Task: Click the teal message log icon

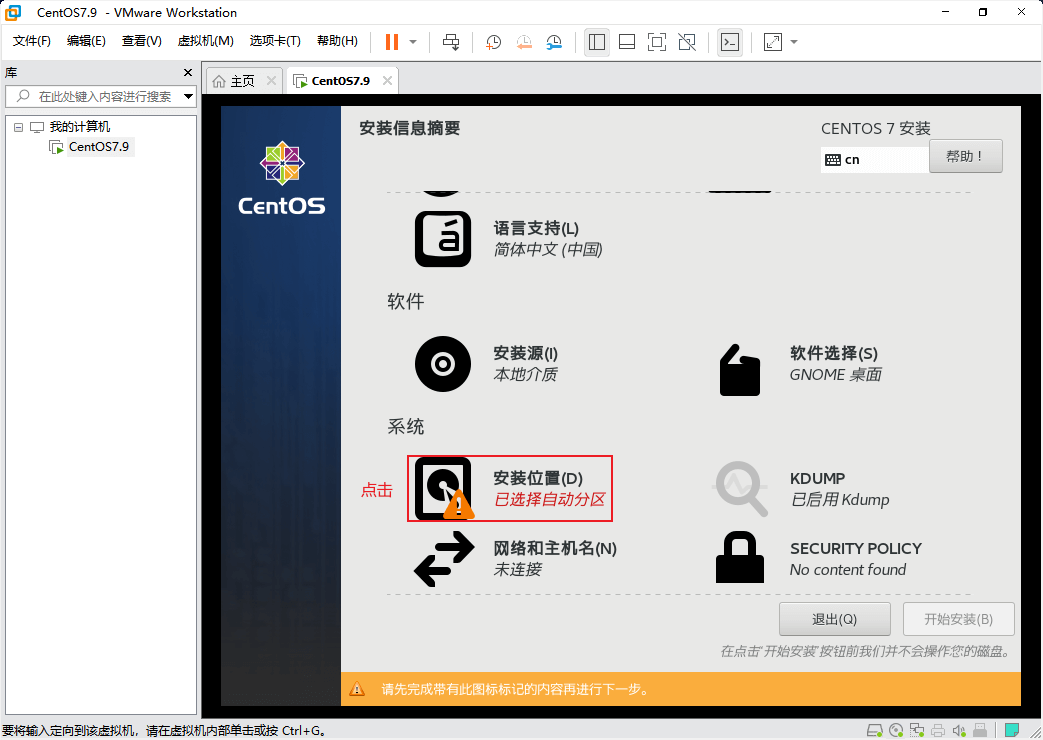Action: (1012, 731)
